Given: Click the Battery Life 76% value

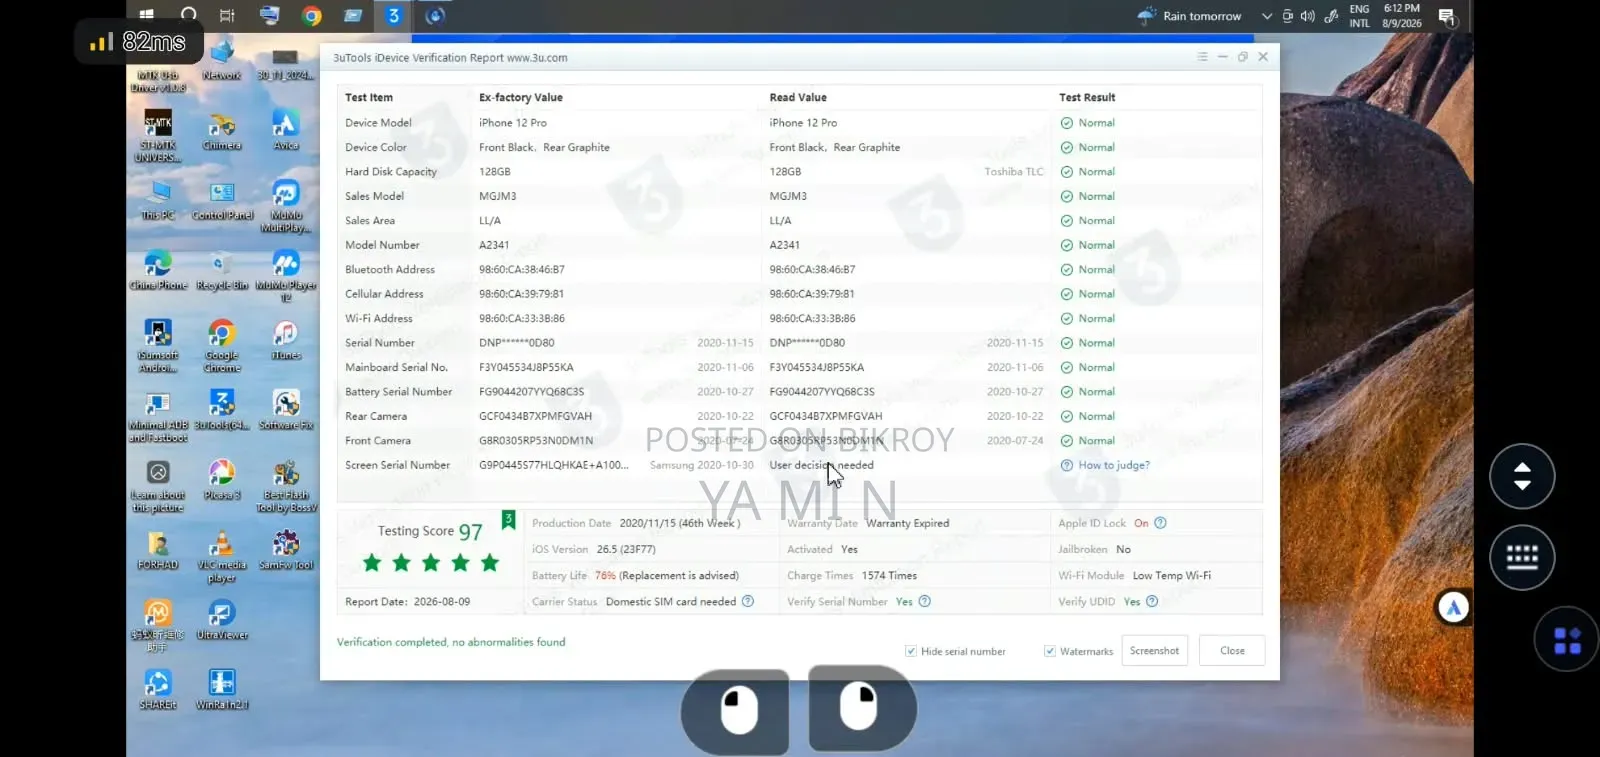Looking at the screenshot, I should click(x=605, y=576).
